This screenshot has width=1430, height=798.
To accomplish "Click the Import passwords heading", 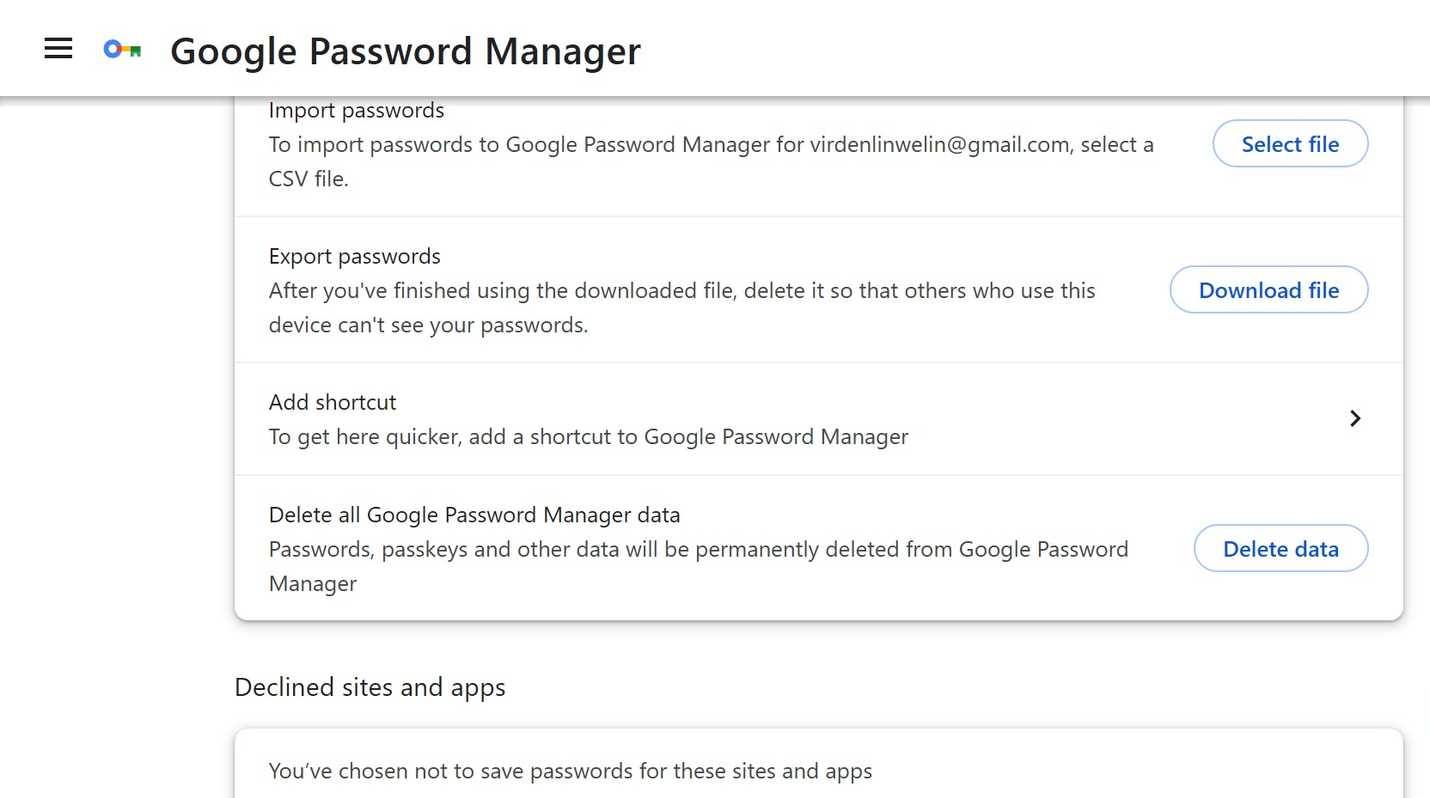I will point(356,110).
